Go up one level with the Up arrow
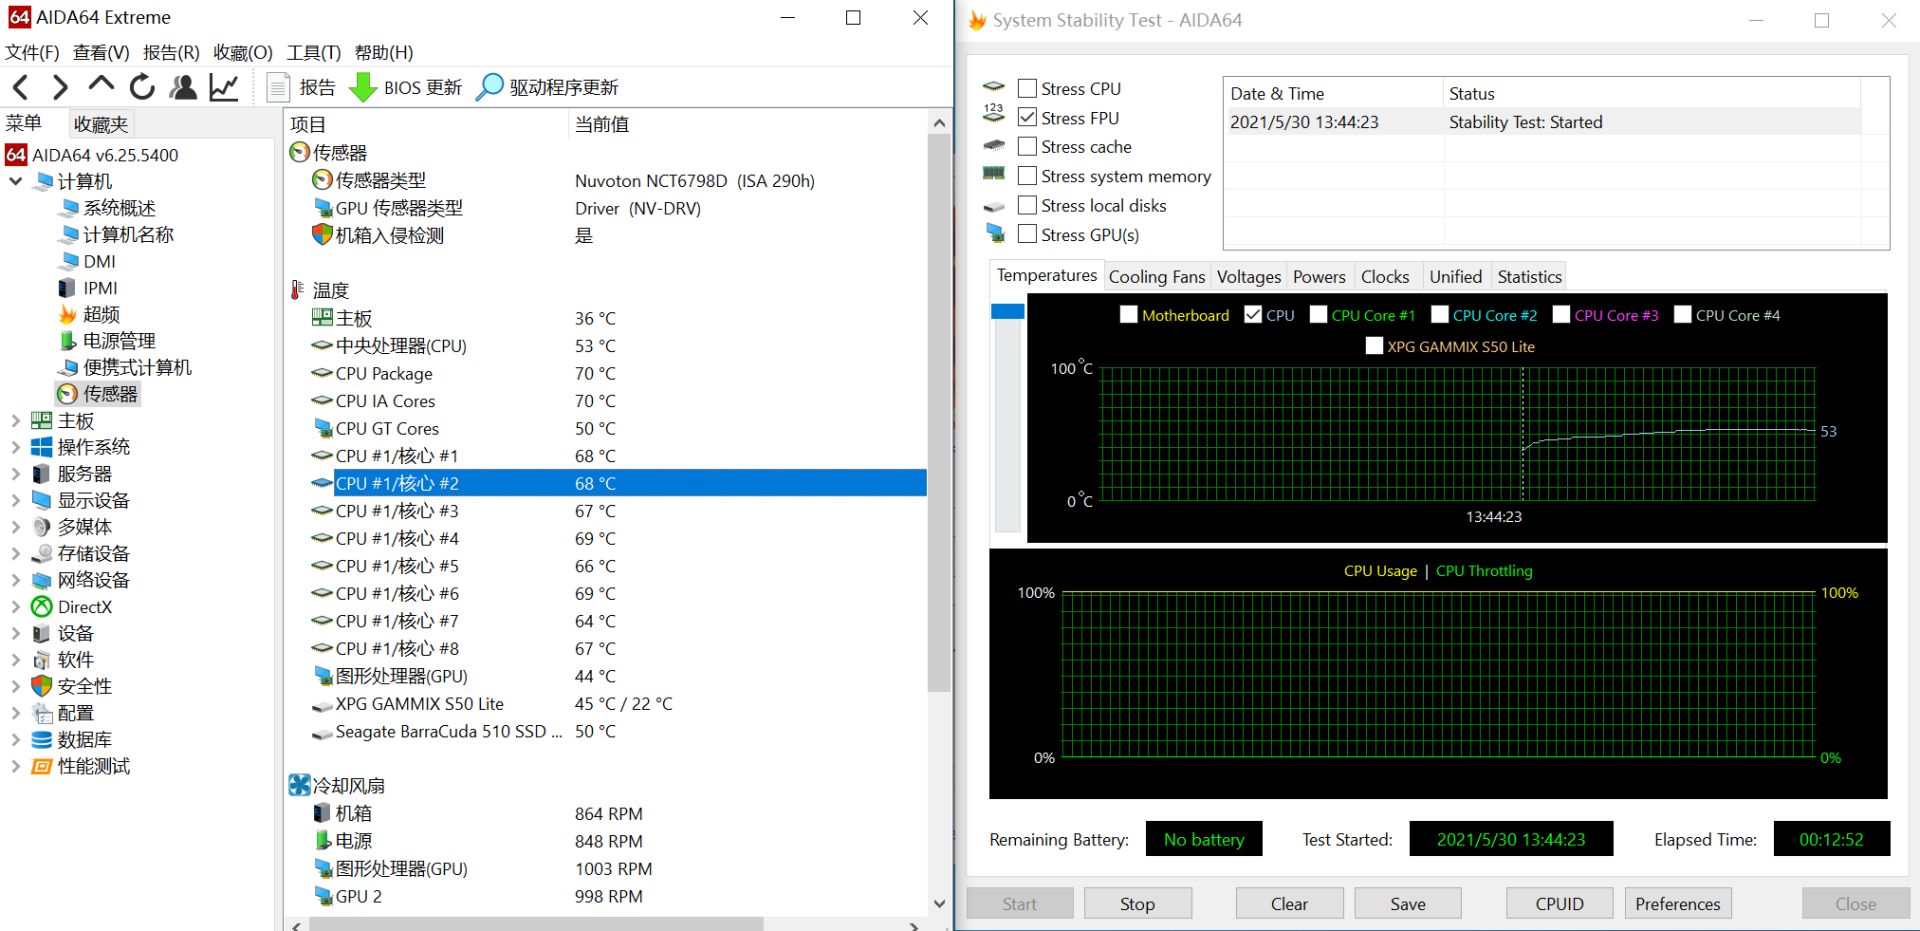1920x931 pixels. point(101,86)
